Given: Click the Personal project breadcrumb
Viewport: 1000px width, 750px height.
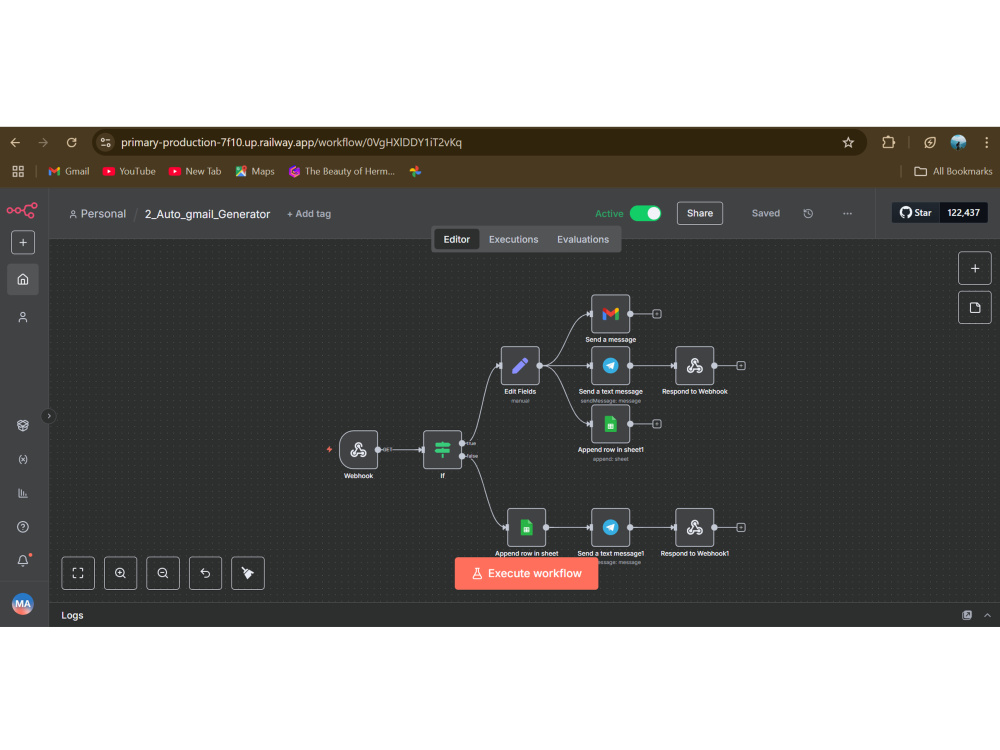Looking at the screenshot, I should [98, 214].
